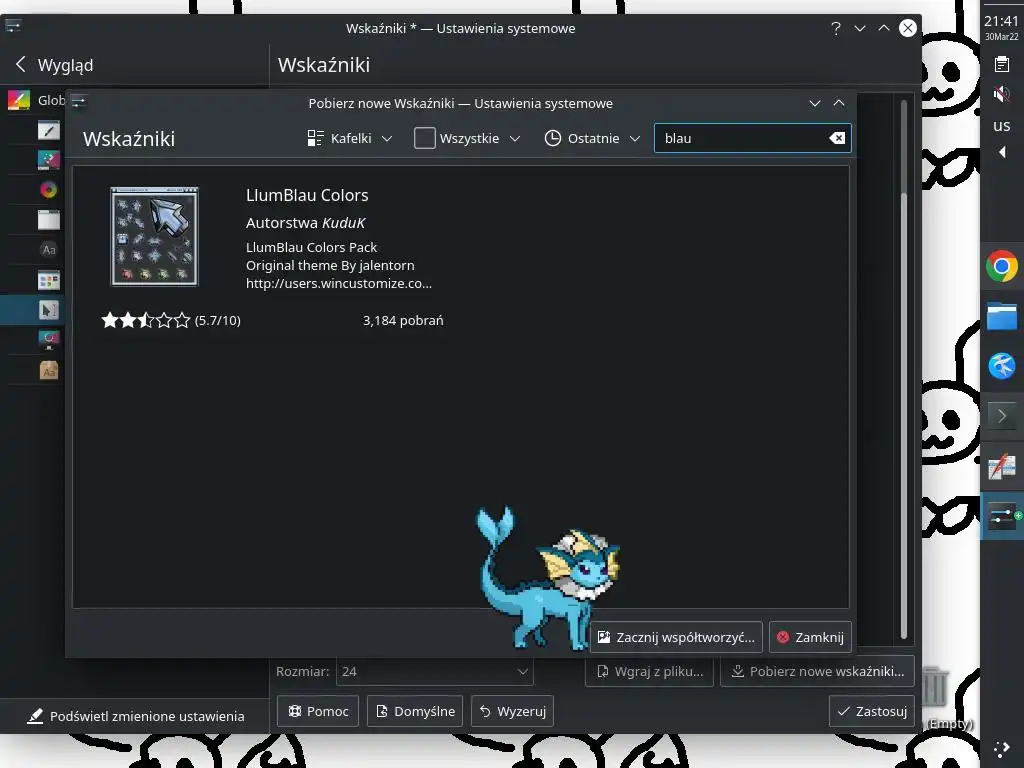The width and height of the screenshot is (1024, 768).
Task: Click the panel's right-chevron button
Action: point(1002,415)
